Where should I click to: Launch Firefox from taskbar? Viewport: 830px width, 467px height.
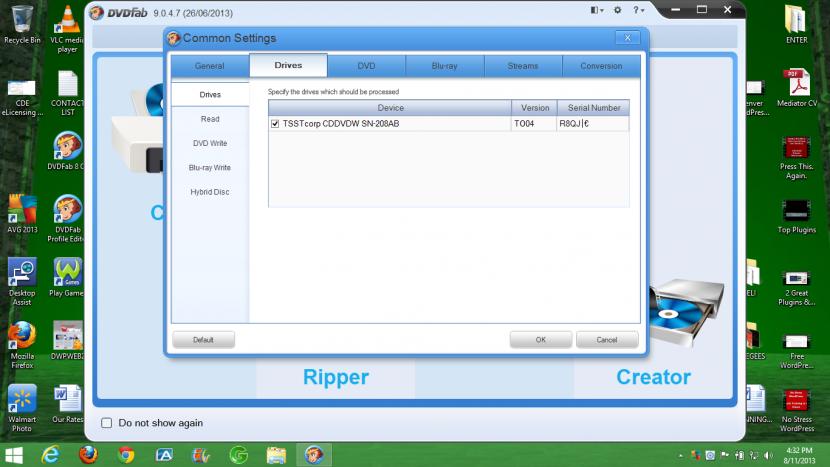pyautogui.click(x=88, y=455)
